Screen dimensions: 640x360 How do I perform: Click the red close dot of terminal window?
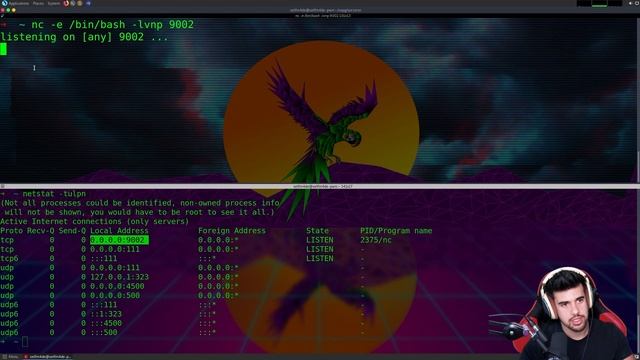coord(2,10)
